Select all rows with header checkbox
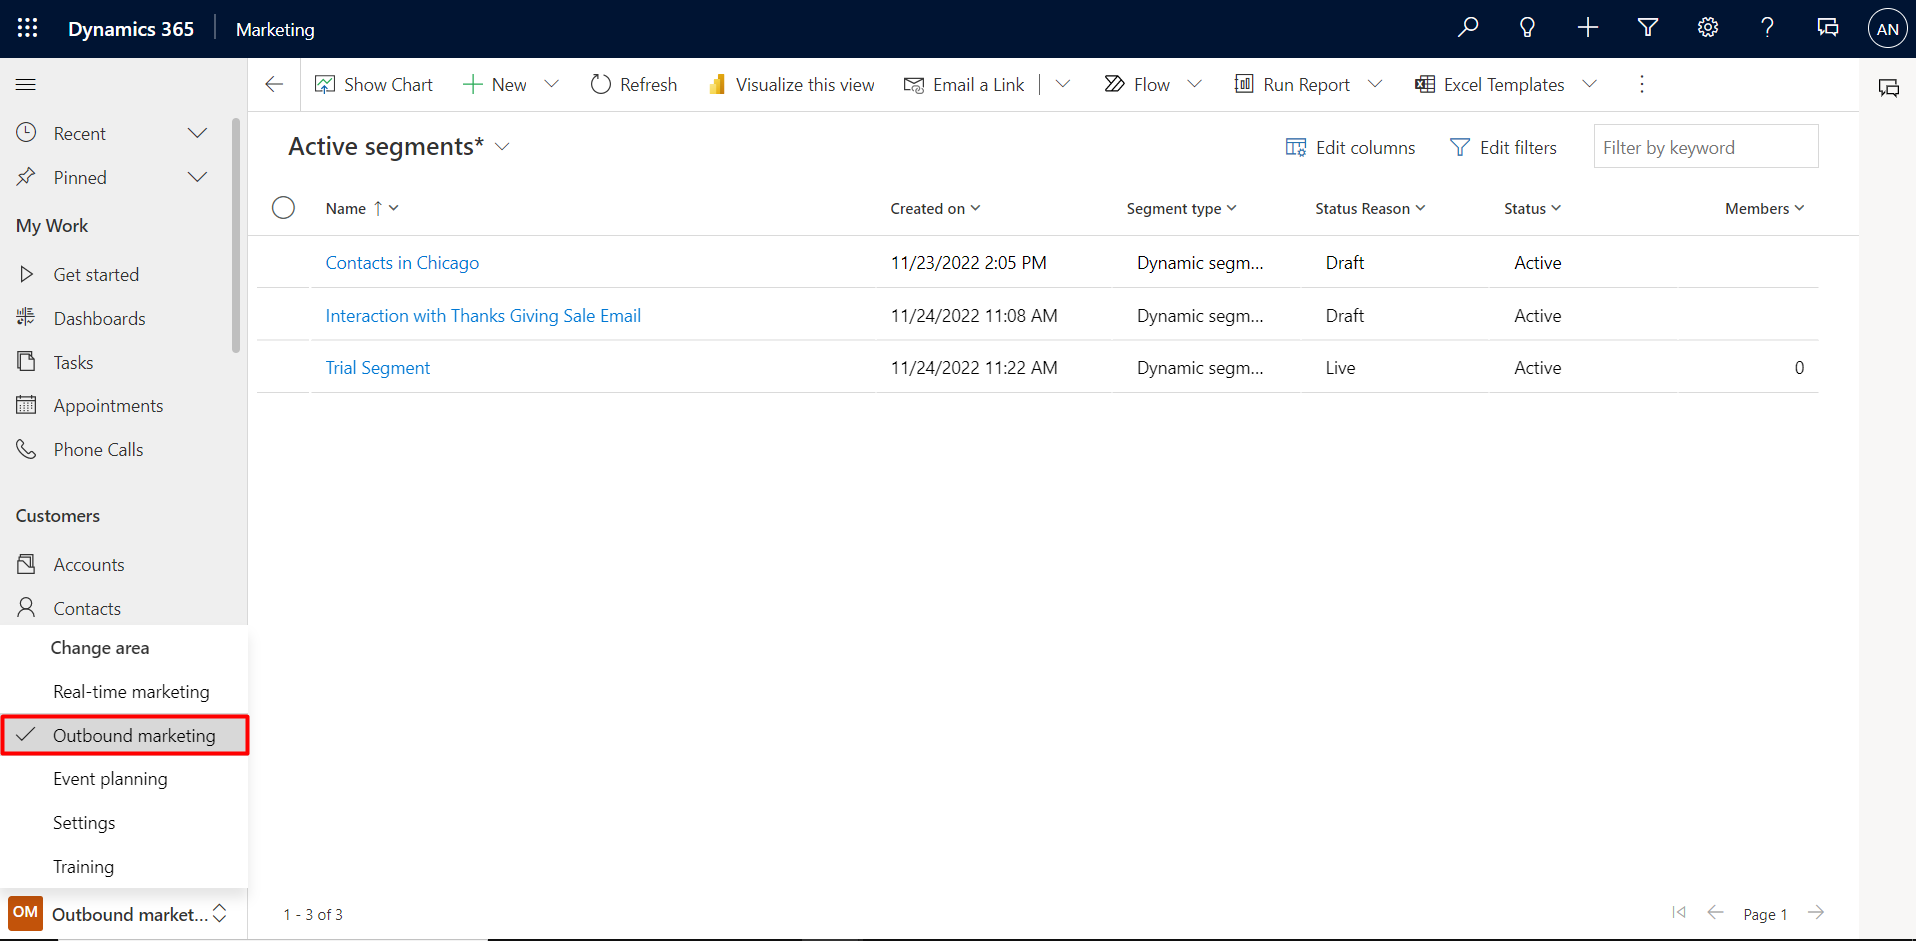This screenshot has width=1916, height=941. pyautogui.click(x=283, y=207)
